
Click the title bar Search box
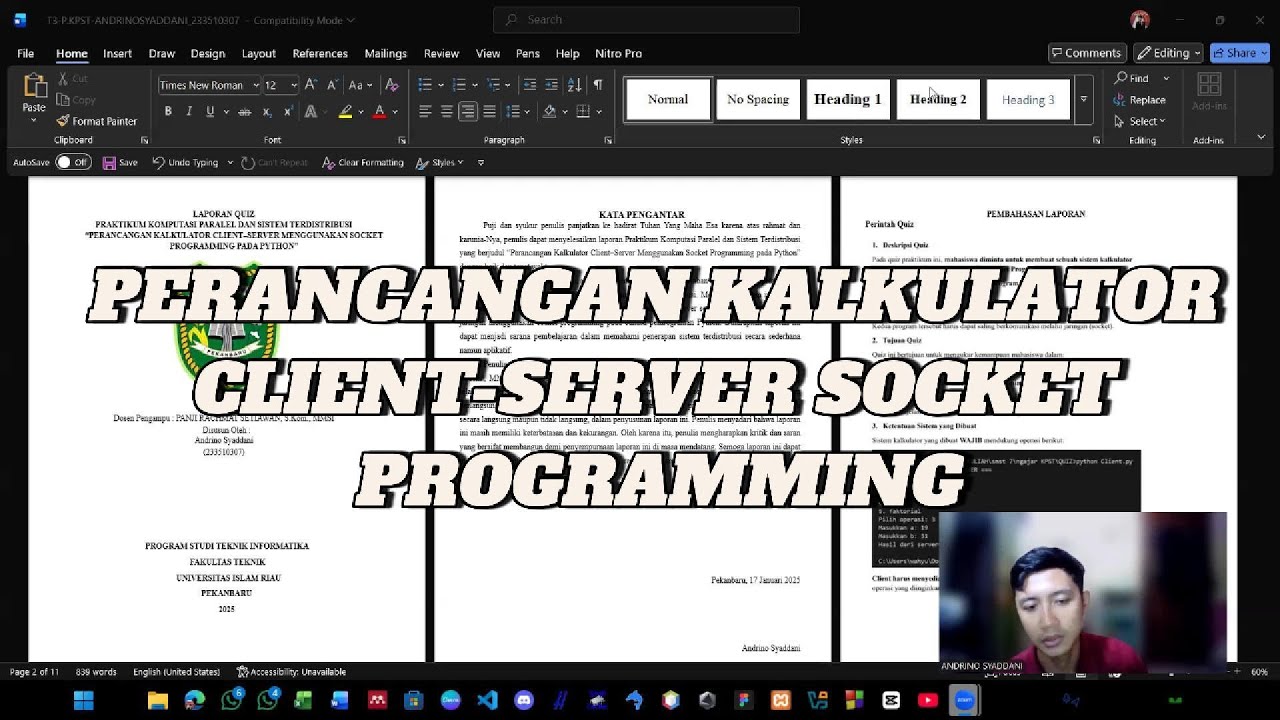pyautogui.click(x=646, y=19)
